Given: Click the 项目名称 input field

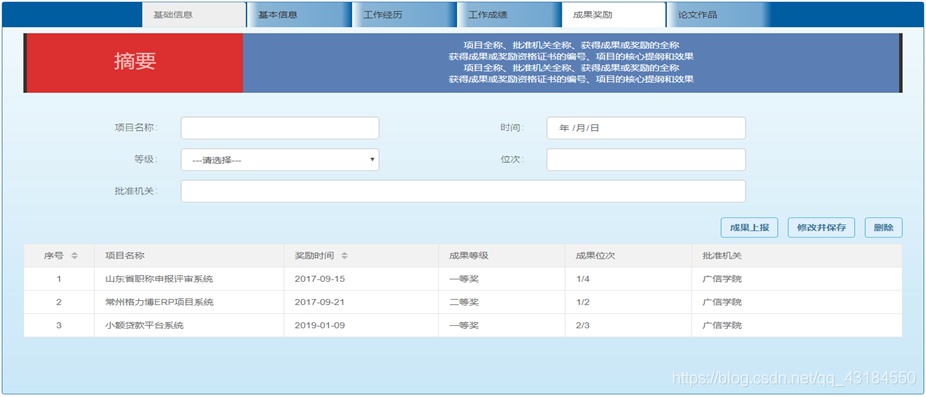Looking at the screenshot, I should [x=280, y=128].
